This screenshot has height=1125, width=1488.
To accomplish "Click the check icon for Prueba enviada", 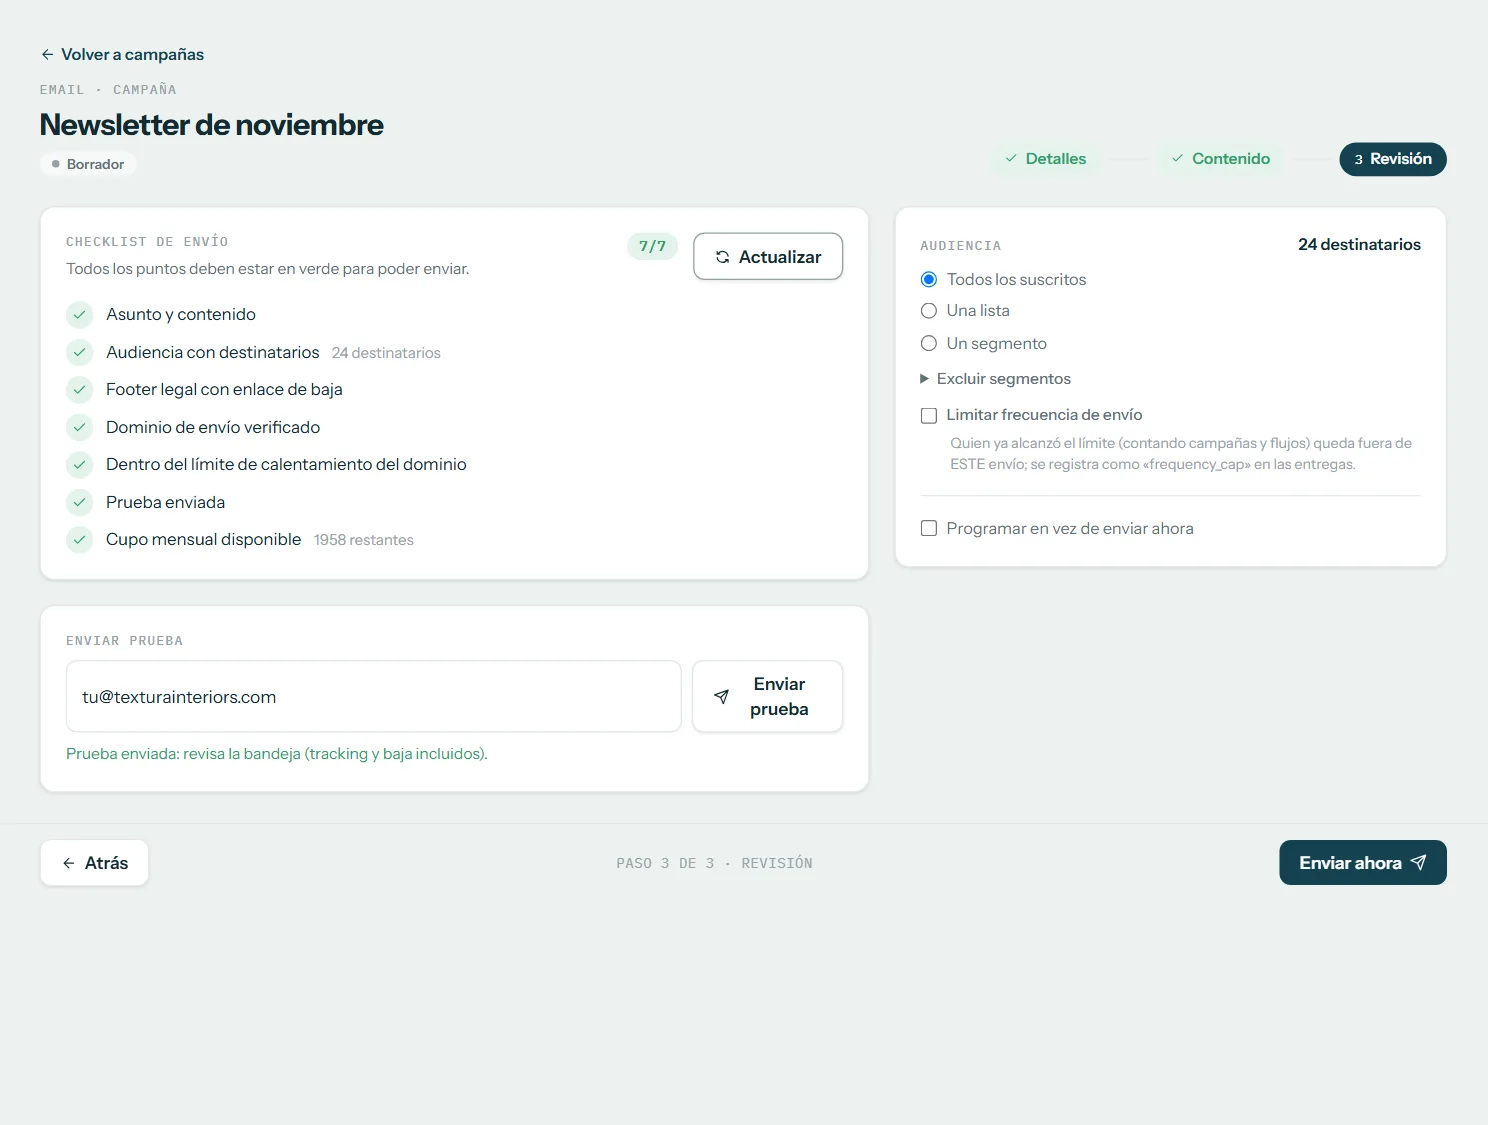I will coord(79,502).
